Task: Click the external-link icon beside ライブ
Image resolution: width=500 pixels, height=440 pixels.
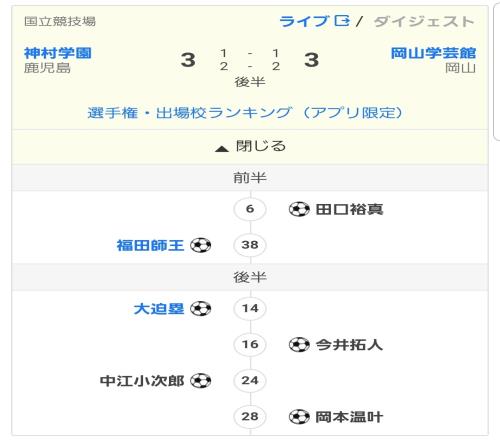Action: tap(342, 21)
